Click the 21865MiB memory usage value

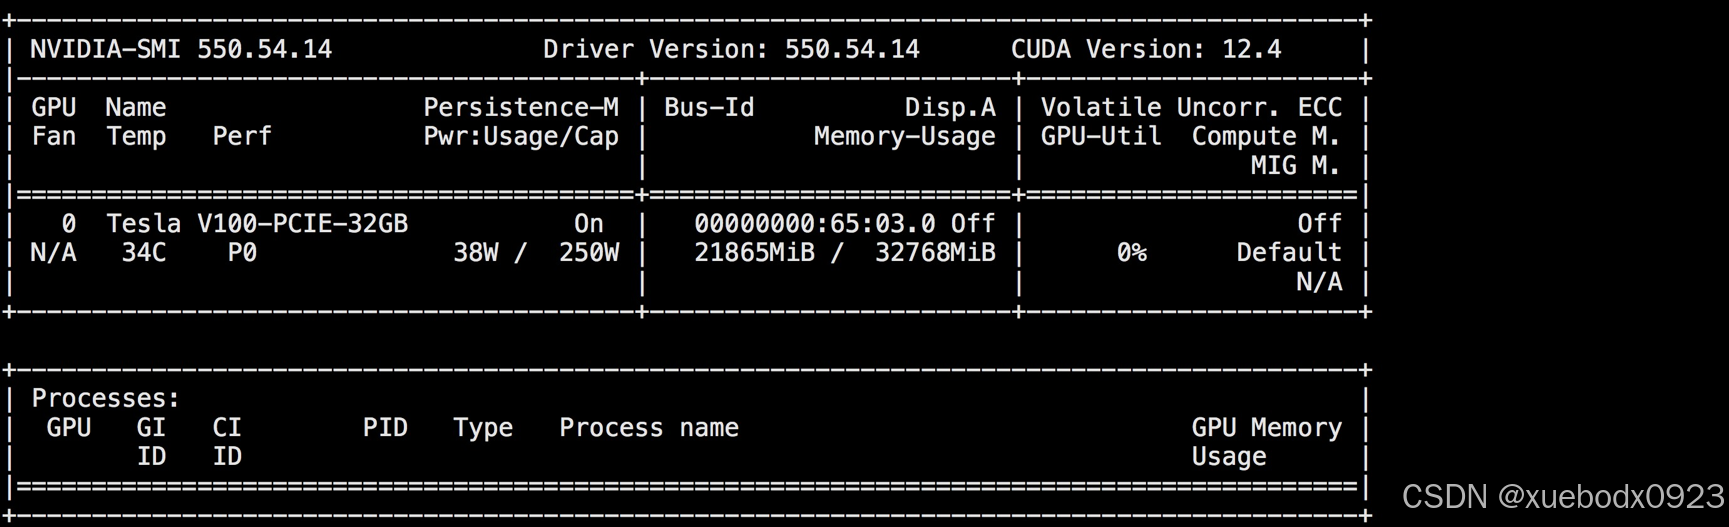(754, 252)
